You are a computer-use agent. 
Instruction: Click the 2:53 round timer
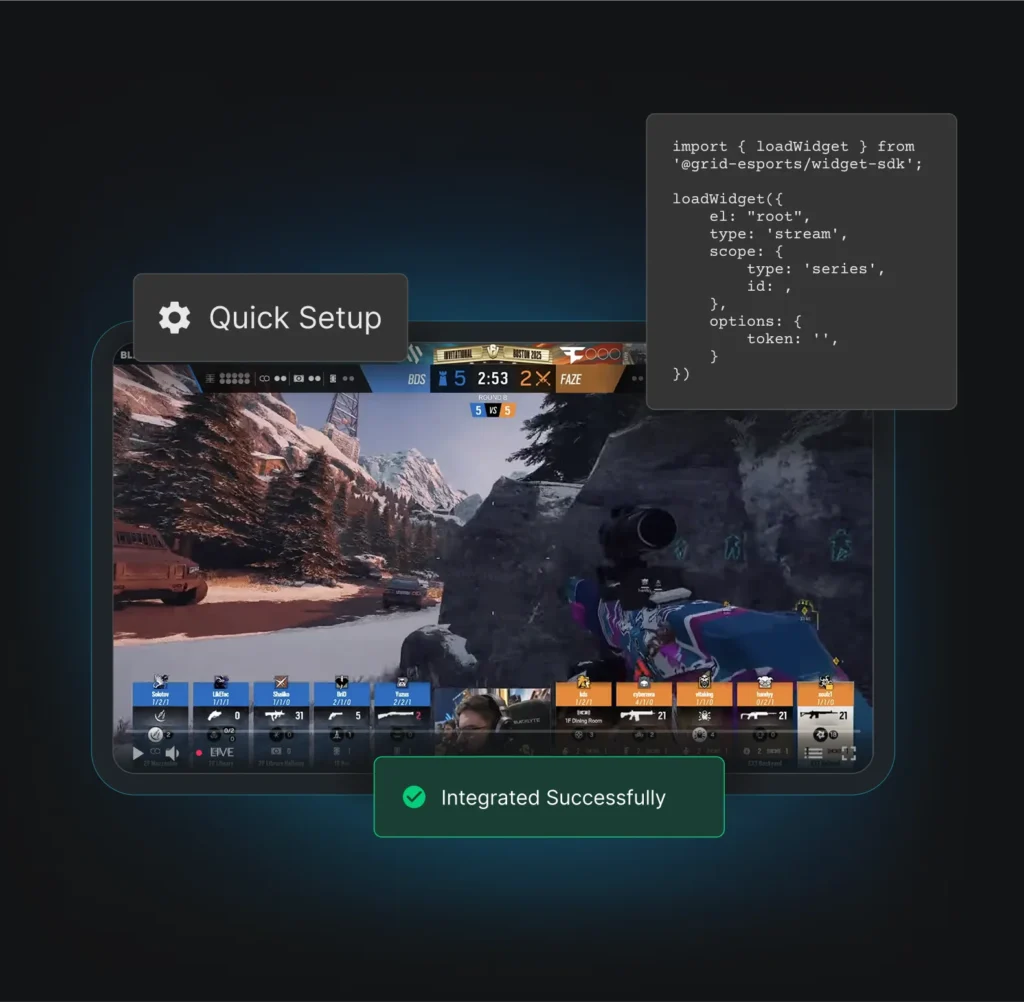[492, 378]
